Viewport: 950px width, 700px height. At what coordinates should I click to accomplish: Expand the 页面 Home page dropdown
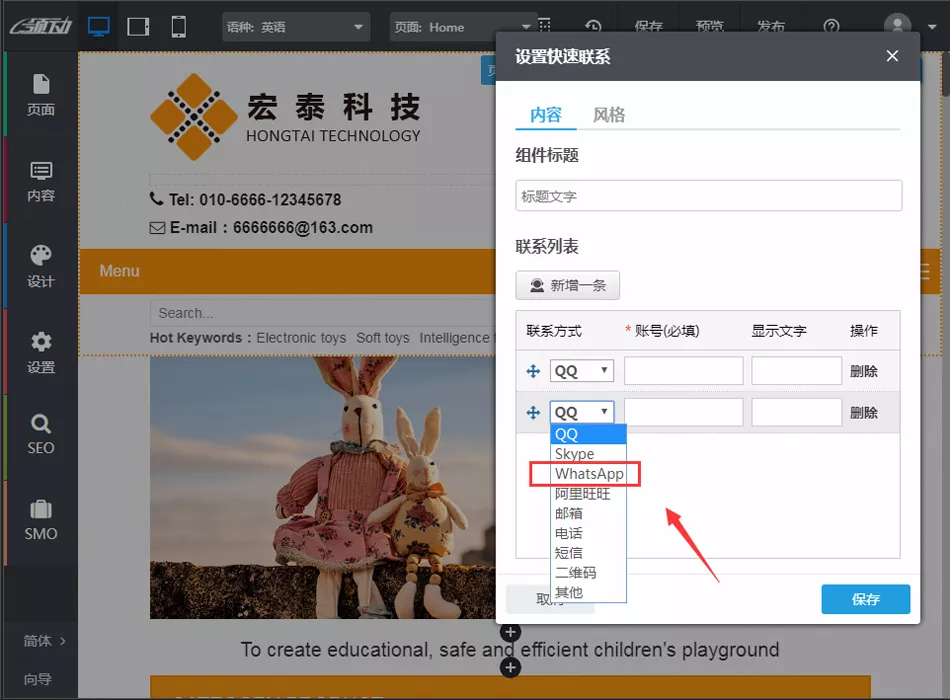[463, 27]
